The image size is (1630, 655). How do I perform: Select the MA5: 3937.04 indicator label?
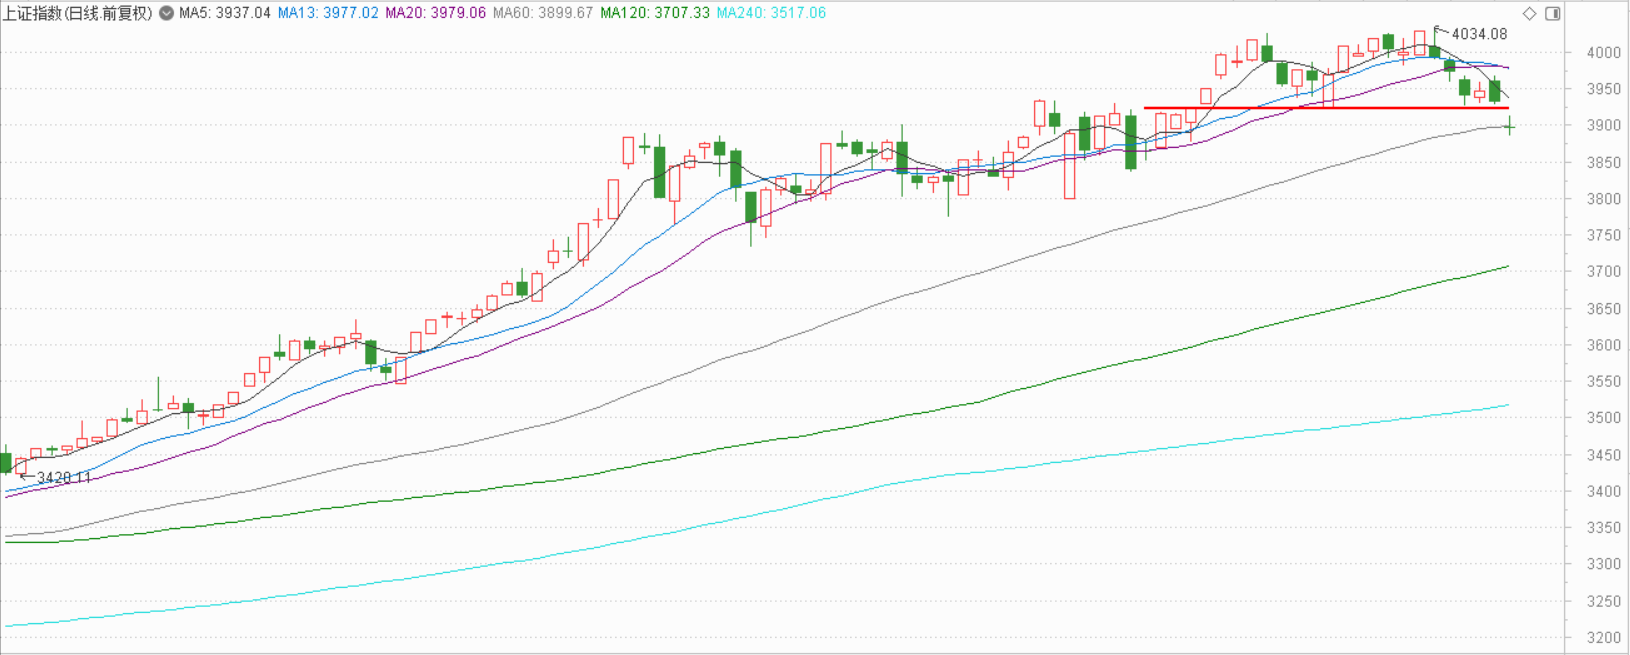pyautogui.click(x=225, y=13)
